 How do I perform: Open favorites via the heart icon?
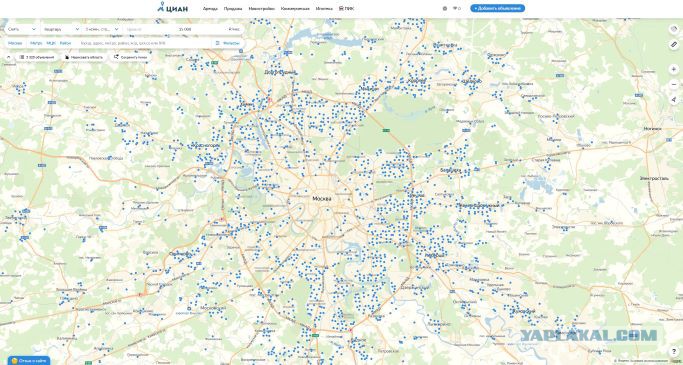coord(456,8)
